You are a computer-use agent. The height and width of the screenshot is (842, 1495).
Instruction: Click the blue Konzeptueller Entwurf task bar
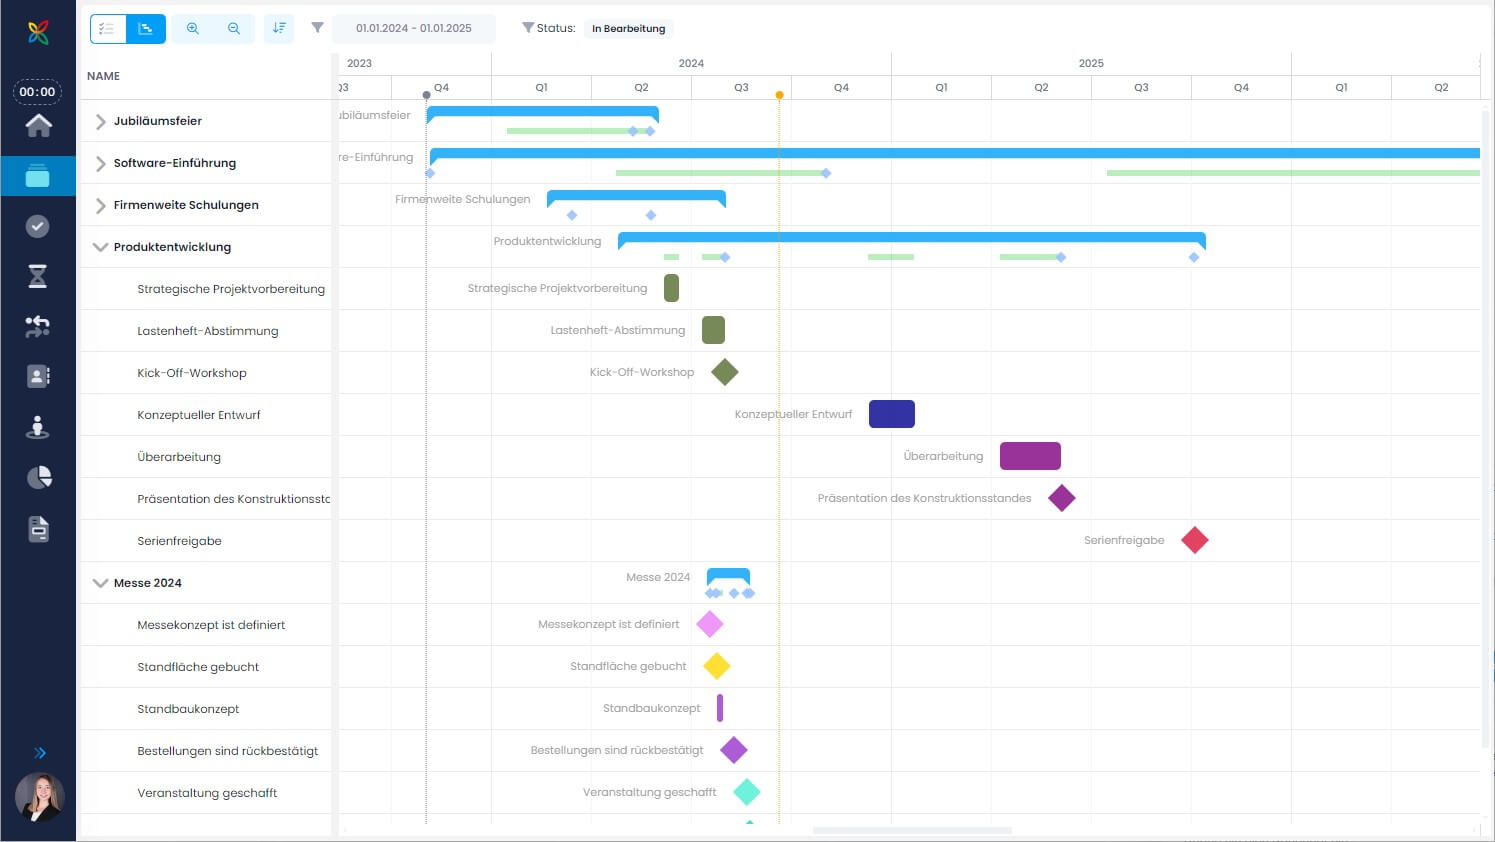pyautogui.click(x=892, y=414)
